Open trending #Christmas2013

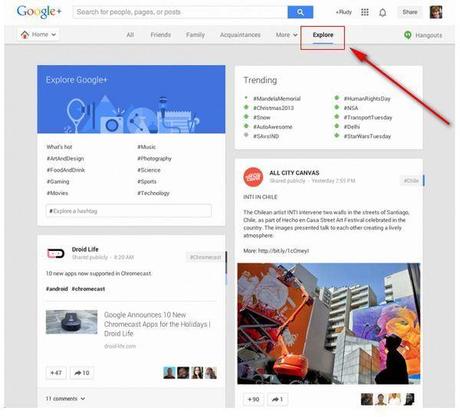[273, 108]
